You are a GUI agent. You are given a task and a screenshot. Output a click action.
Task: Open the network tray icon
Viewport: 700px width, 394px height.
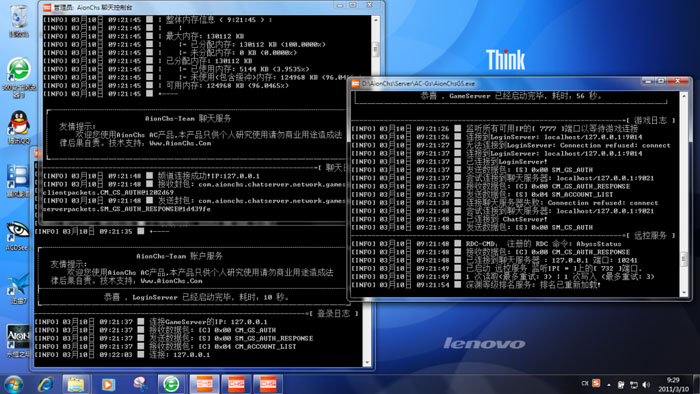[633, 384]
